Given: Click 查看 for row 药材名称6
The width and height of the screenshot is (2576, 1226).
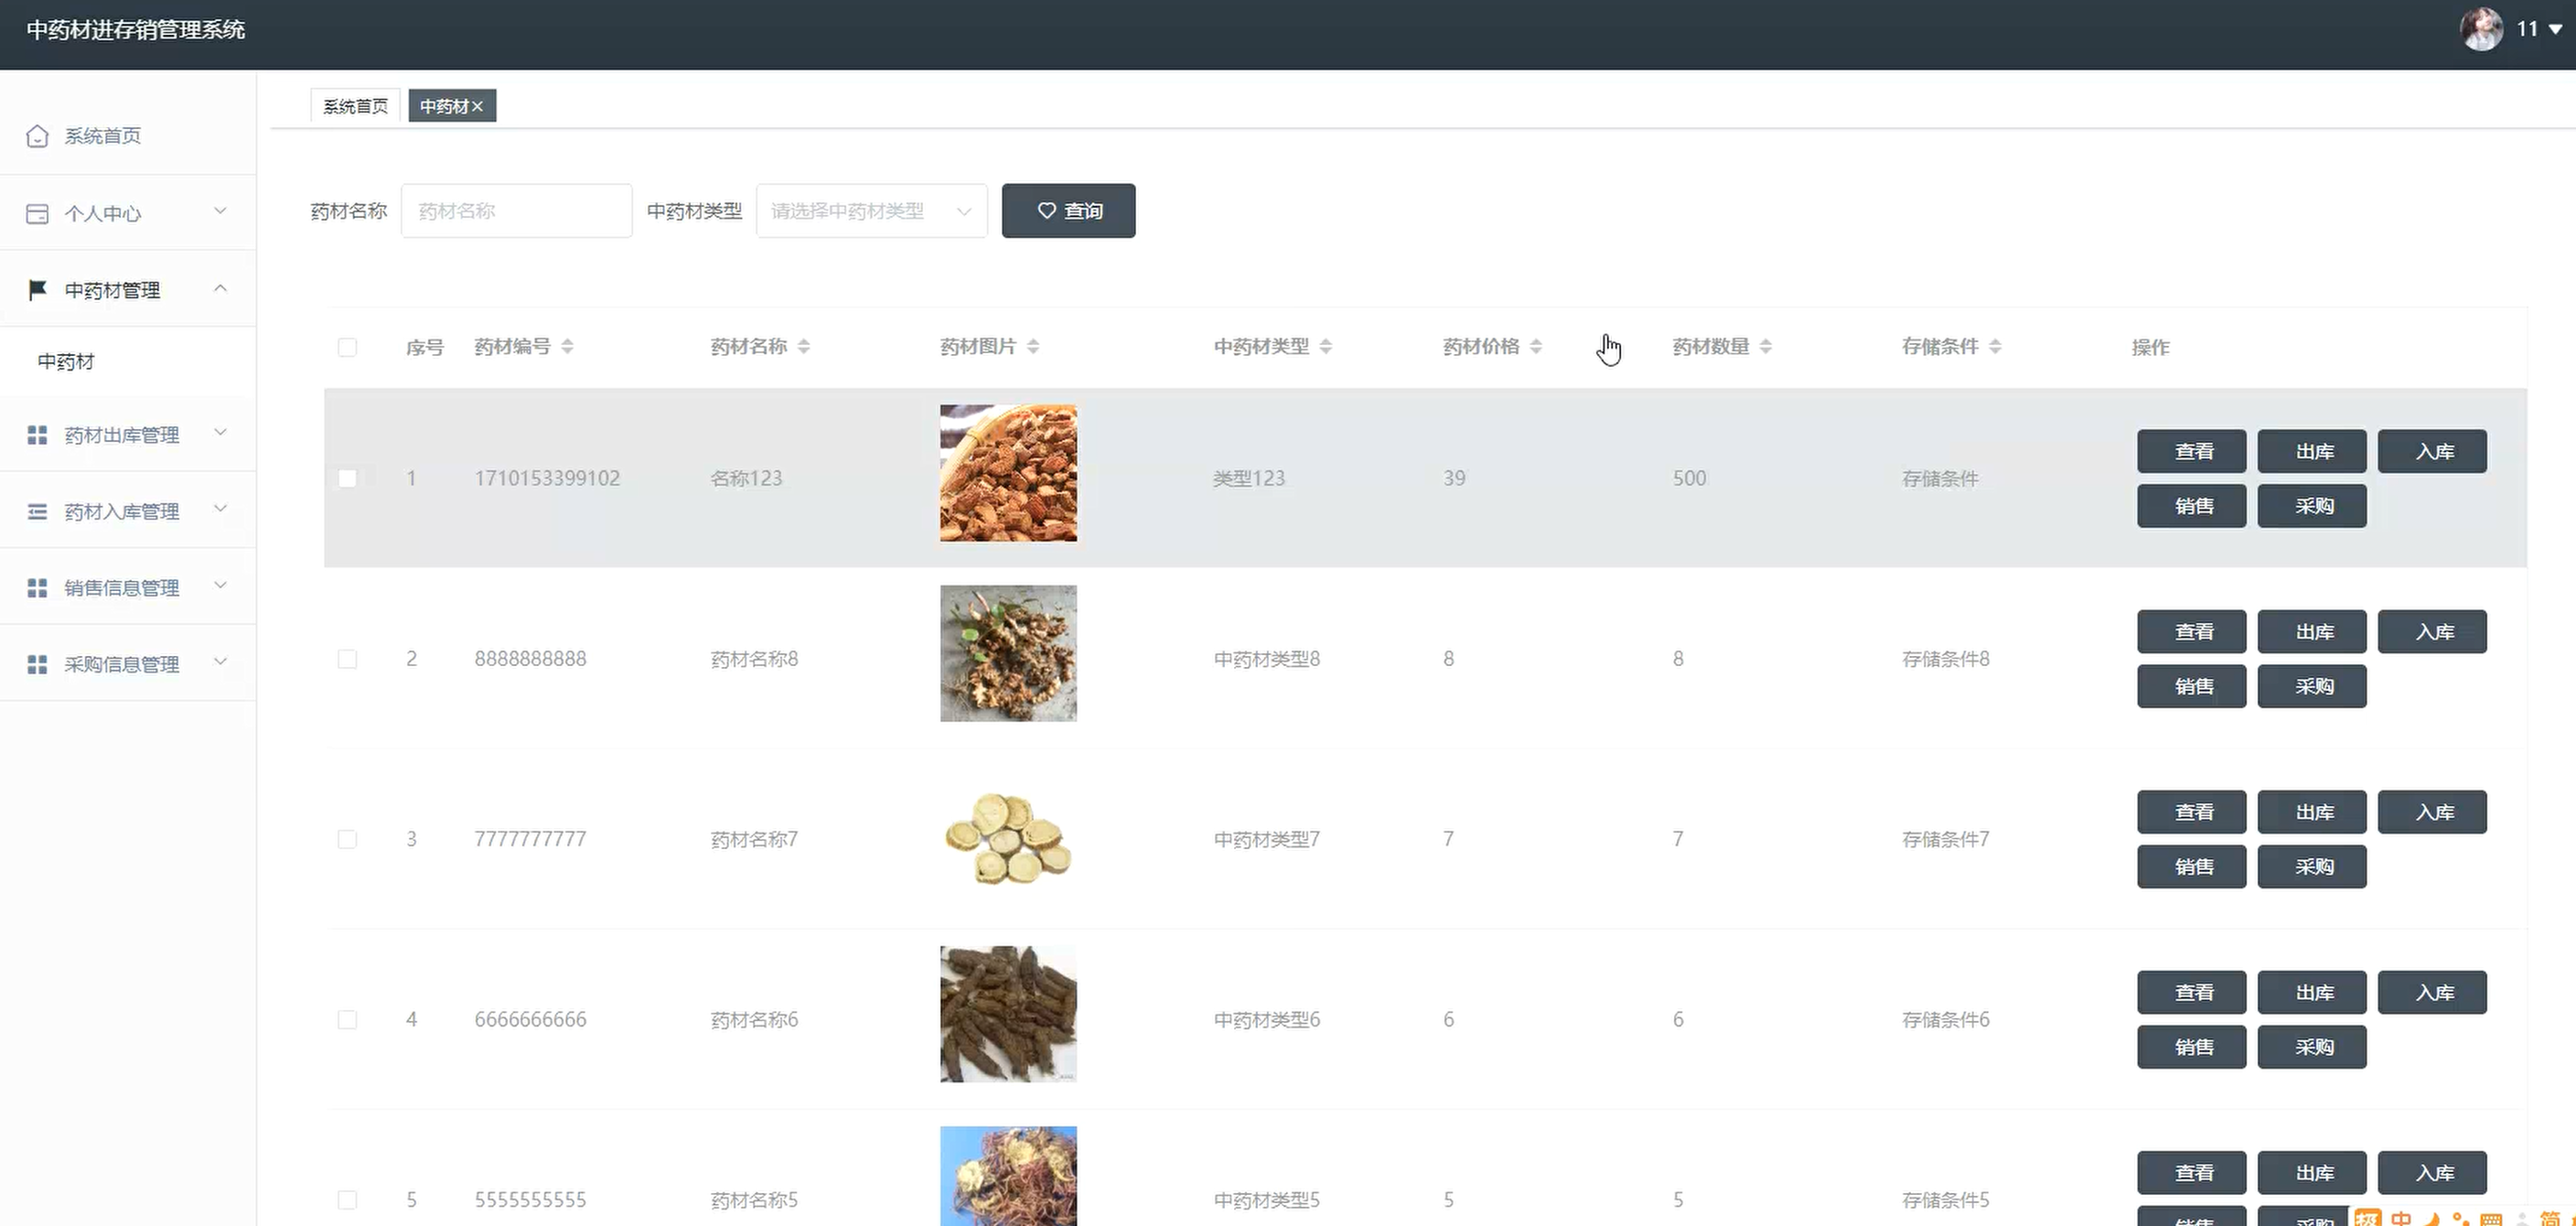Looking at the screenshot, I should (2192, 993).
